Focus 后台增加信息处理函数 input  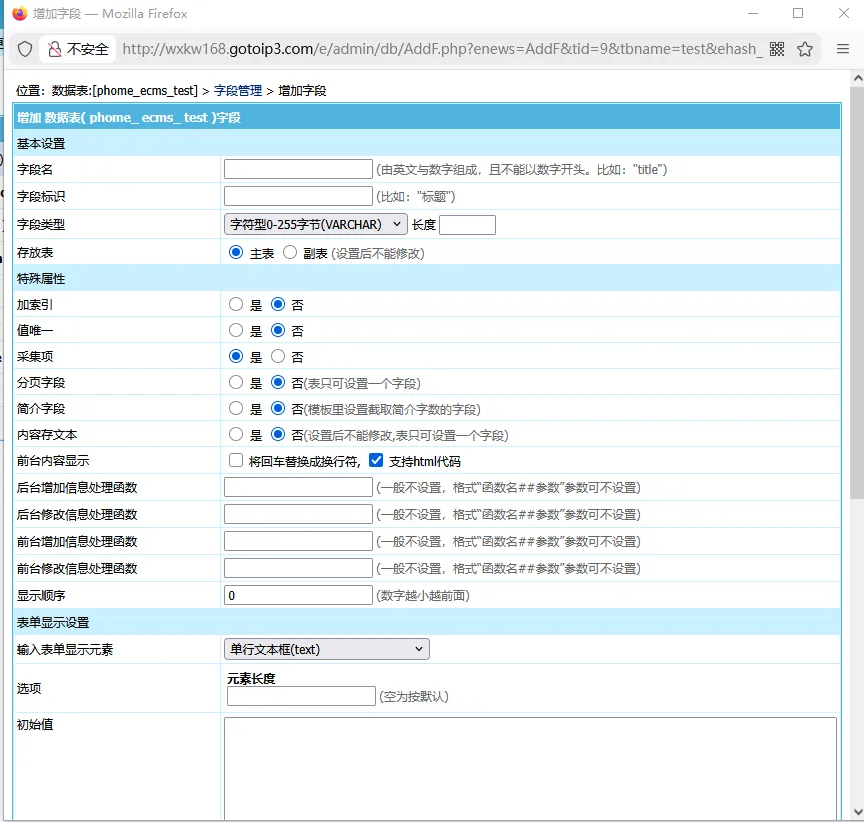pos(298,487)
